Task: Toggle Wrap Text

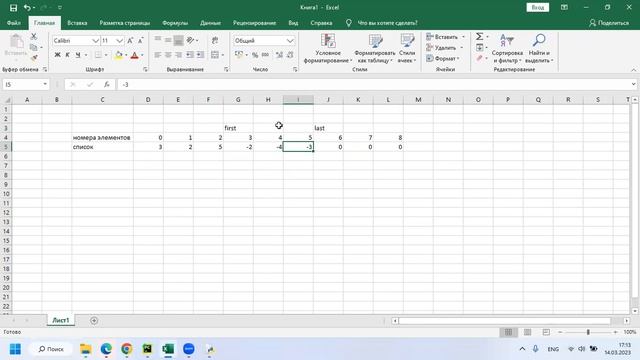Action: click(215, 40)
